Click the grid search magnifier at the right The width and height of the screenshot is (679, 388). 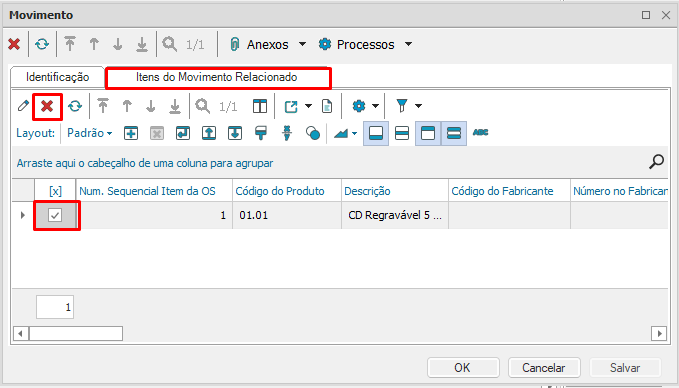click(656, 162)
